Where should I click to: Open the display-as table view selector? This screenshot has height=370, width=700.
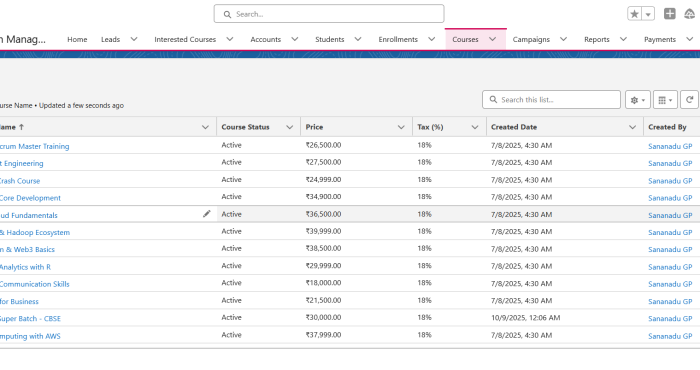[665, 100]
